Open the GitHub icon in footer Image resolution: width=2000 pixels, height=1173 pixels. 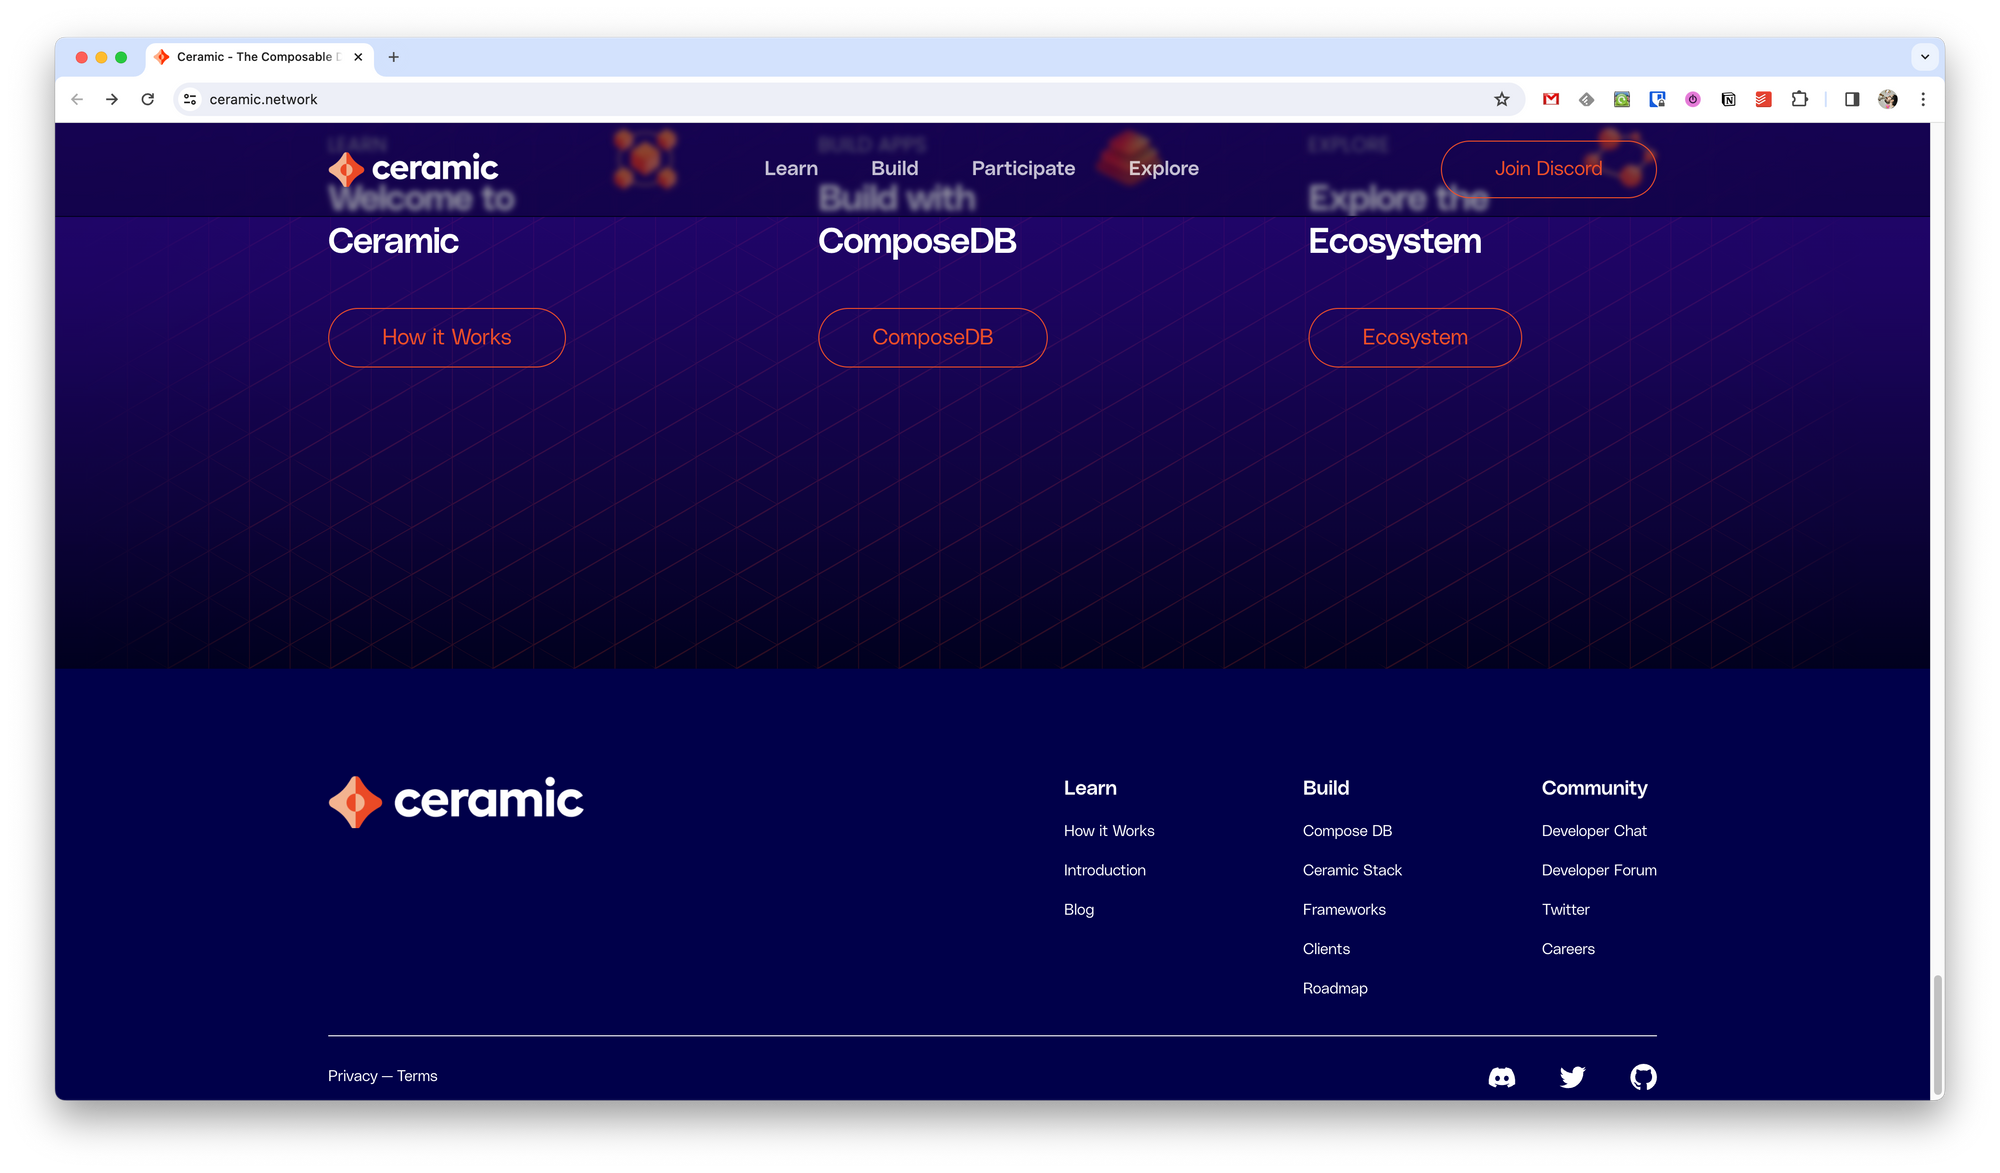(1643, 1077)
